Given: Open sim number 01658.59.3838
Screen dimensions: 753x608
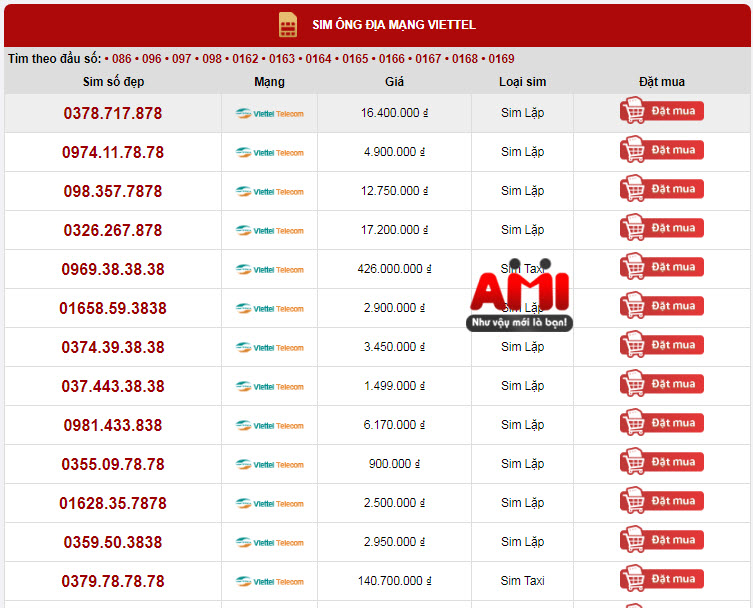Looking at the screenshot, I should (x=113, y=308).
